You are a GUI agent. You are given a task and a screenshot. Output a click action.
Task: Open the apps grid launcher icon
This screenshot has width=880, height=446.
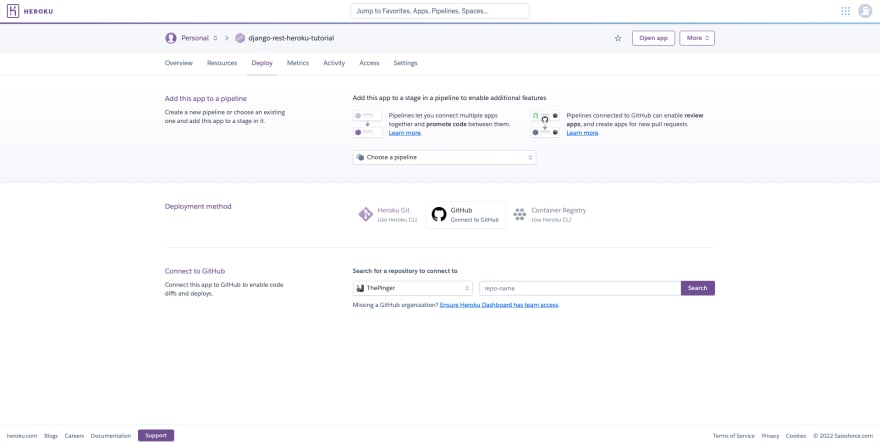[x=845, y=11]
